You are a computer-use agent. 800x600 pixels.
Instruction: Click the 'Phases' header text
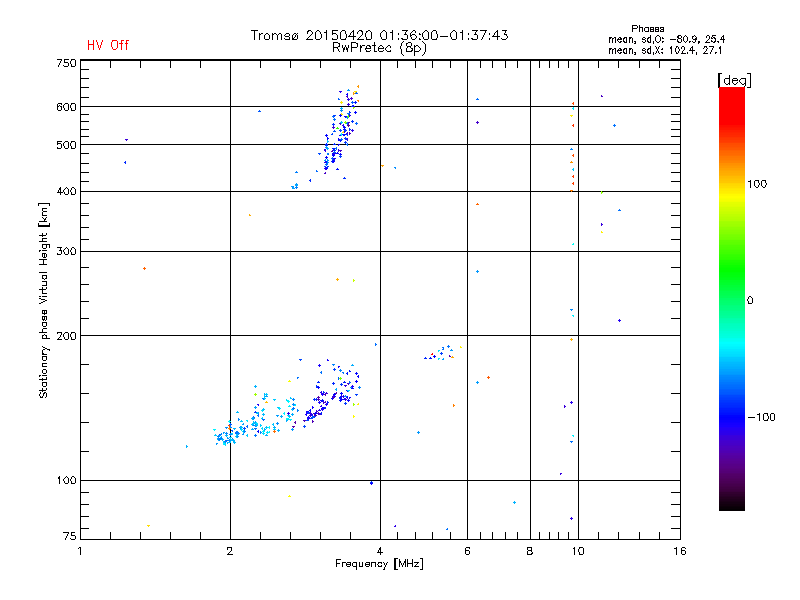pos(647,29)
